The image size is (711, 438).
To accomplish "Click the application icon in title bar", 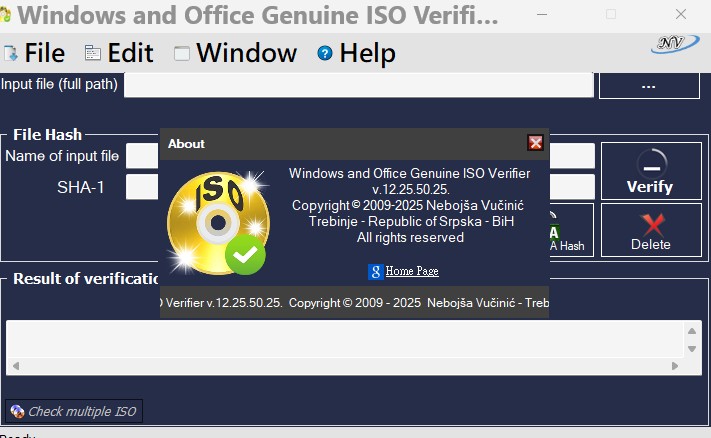I will pyautogui.click(x=5, y=15).
